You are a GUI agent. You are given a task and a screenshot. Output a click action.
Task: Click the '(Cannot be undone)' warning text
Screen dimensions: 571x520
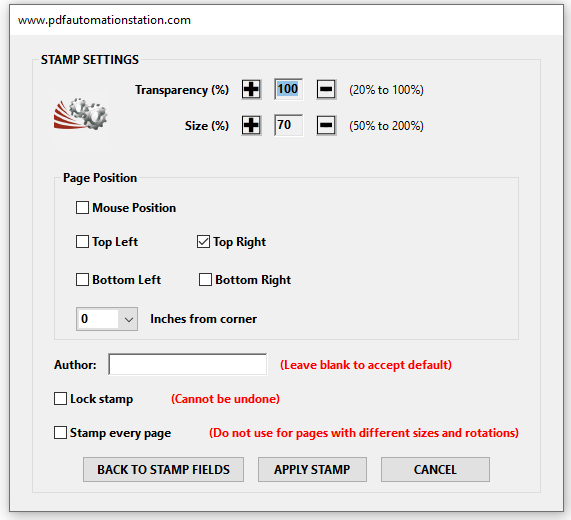(x=225, y=399)
